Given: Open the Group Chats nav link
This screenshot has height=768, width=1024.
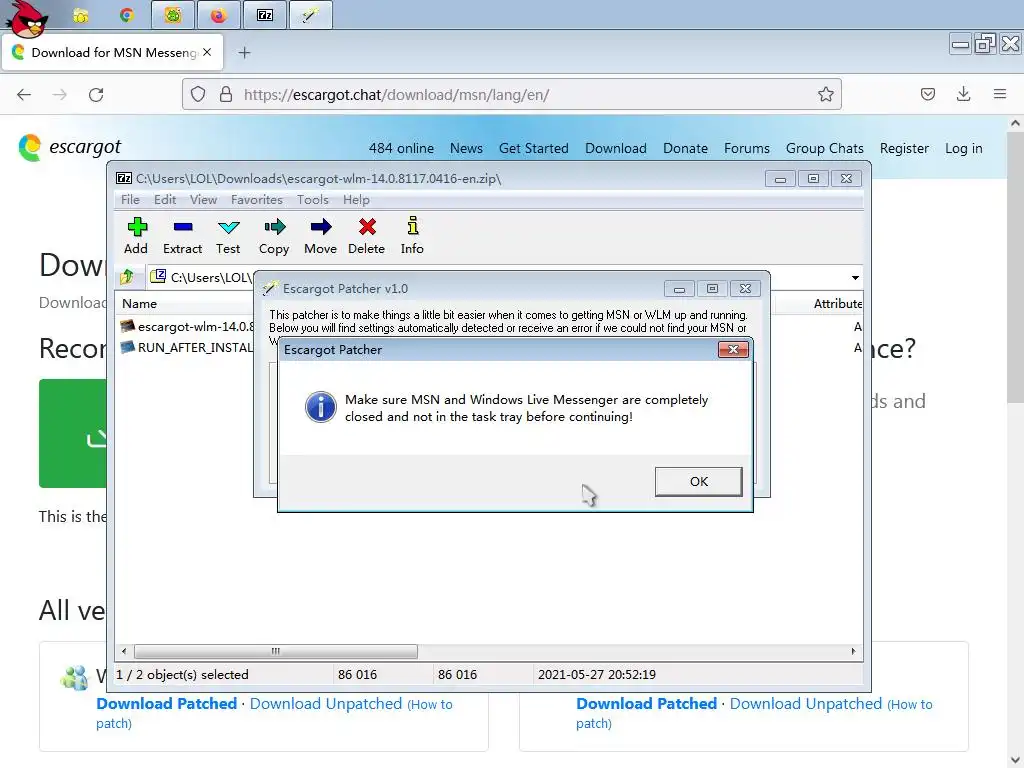Looking at the screenshot, I should pyautogui.click(x=824, y=148).
